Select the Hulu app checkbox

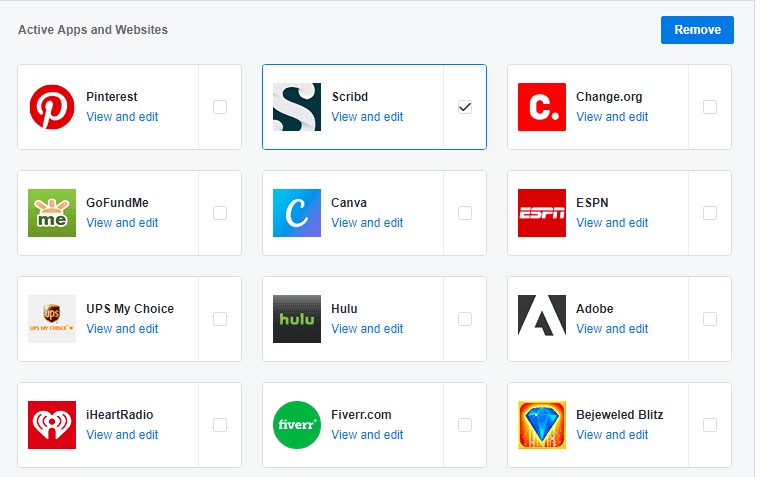point(465,319)
